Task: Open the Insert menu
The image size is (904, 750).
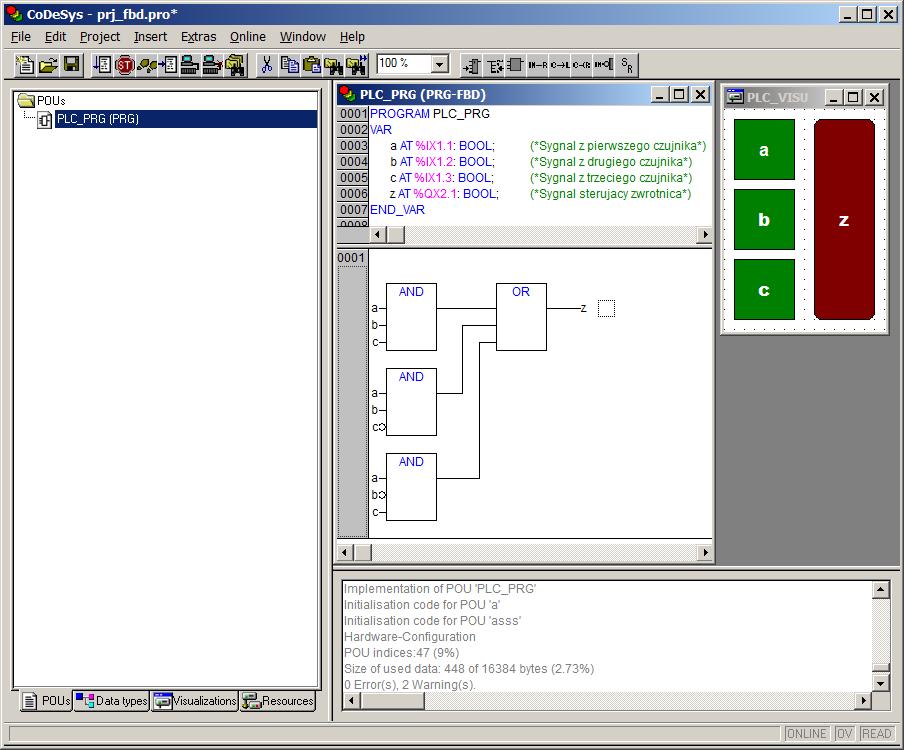Action: pos(150,37)
